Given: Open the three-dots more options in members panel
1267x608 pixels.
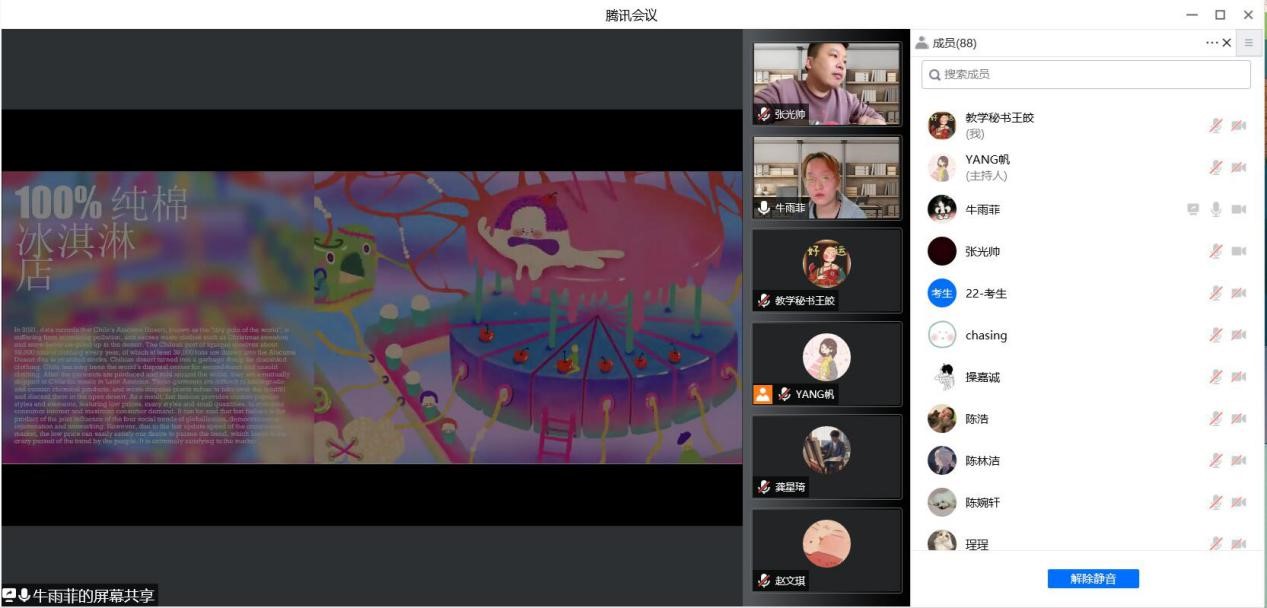Looking at the screenshot, I should 1212,43.
